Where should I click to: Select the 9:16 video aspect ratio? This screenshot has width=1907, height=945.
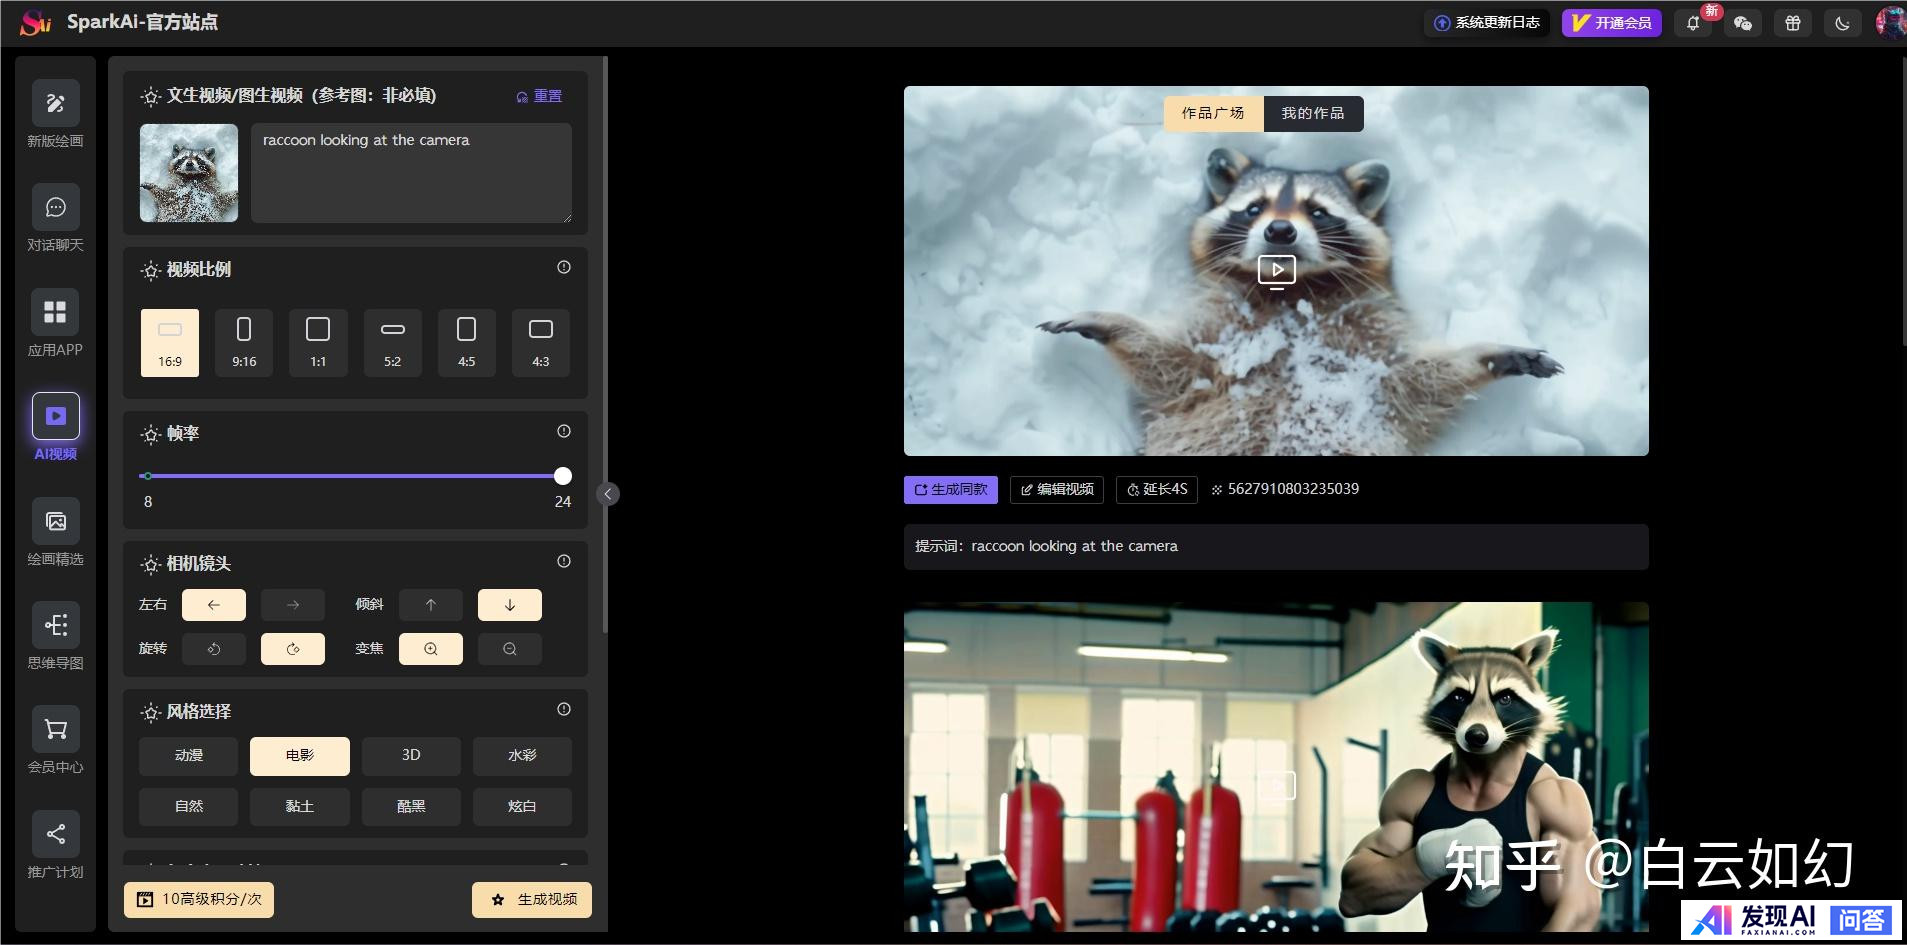[x=244, y=342]
